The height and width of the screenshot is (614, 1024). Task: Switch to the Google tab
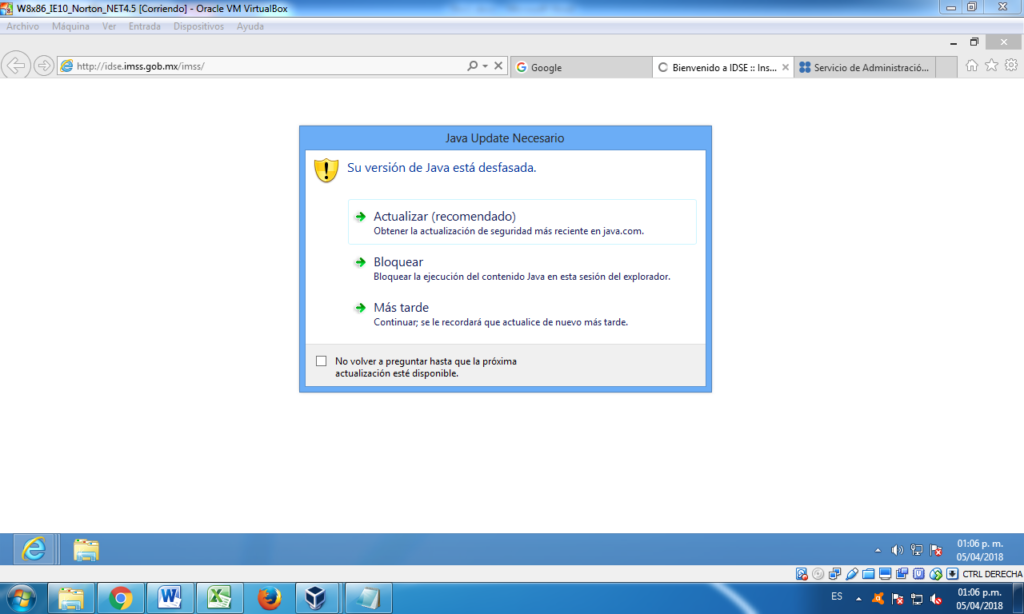(579, 67)
